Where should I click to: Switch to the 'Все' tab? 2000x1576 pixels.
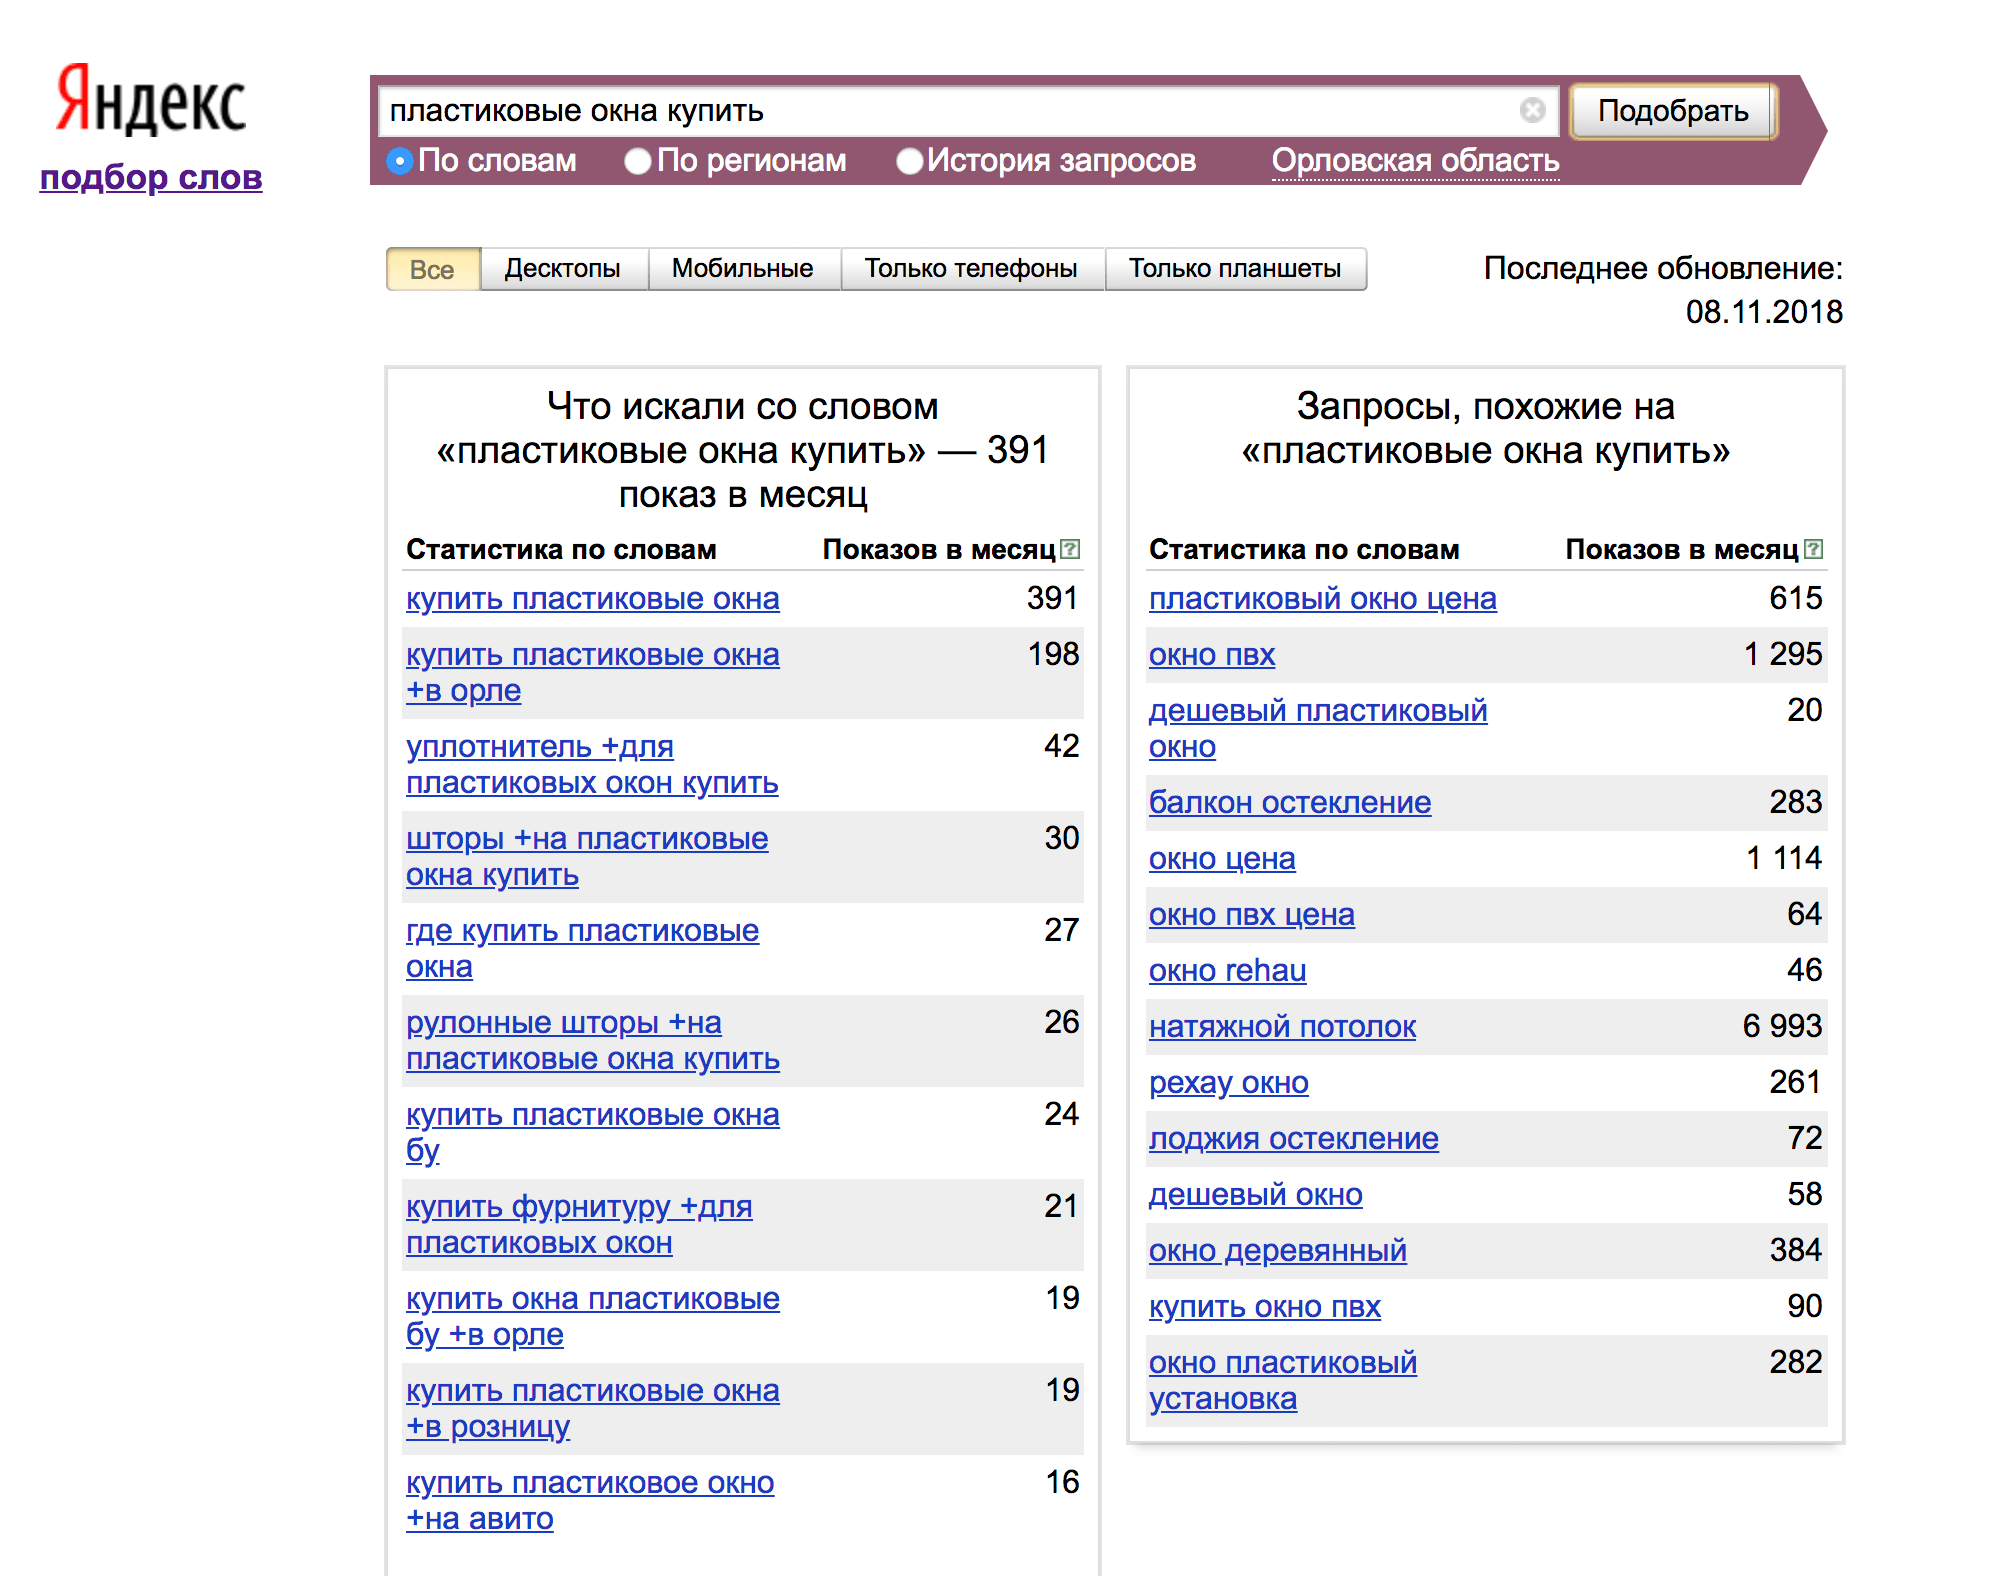pos(432,269)
